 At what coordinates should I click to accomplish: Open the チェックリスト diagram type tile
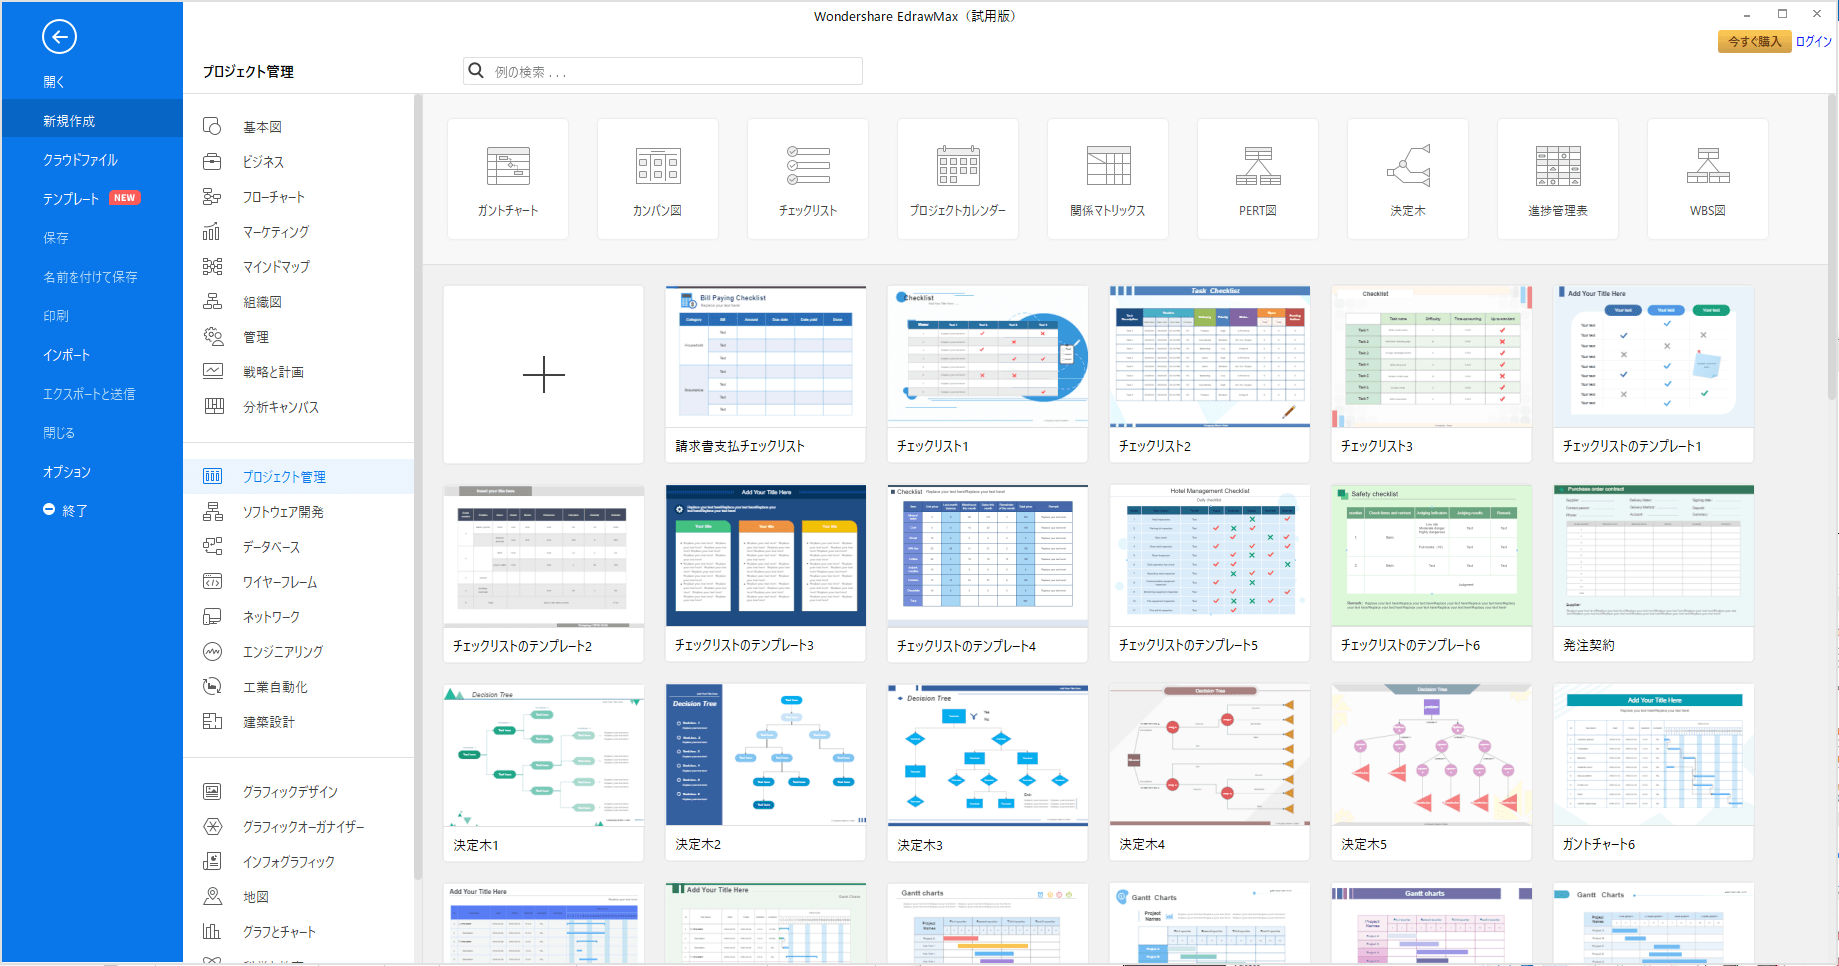coord(808,179)
